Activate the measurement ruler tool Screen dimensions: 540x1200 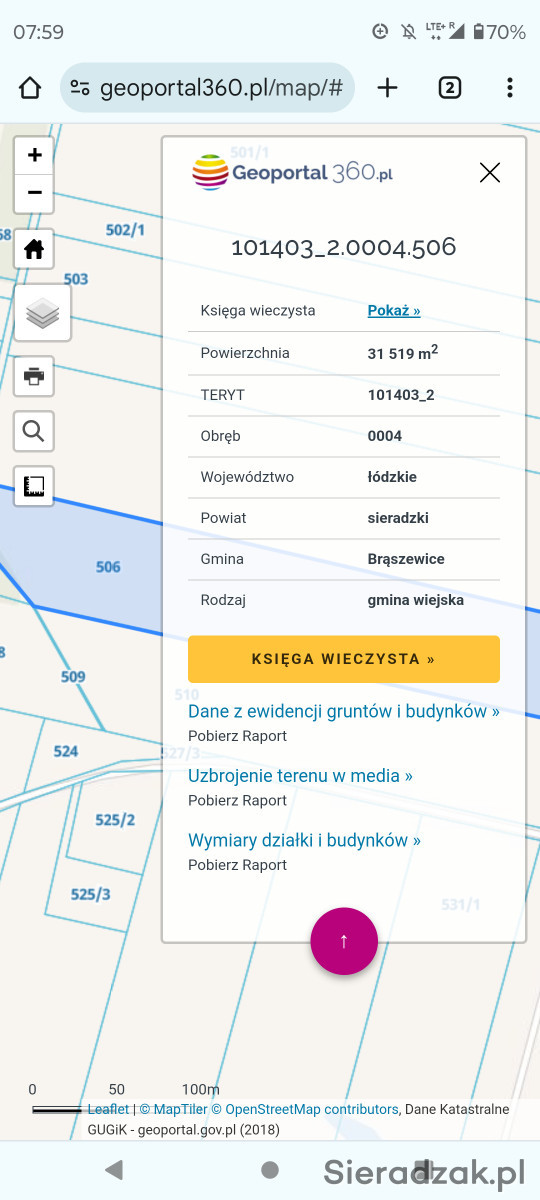[34, 486]
